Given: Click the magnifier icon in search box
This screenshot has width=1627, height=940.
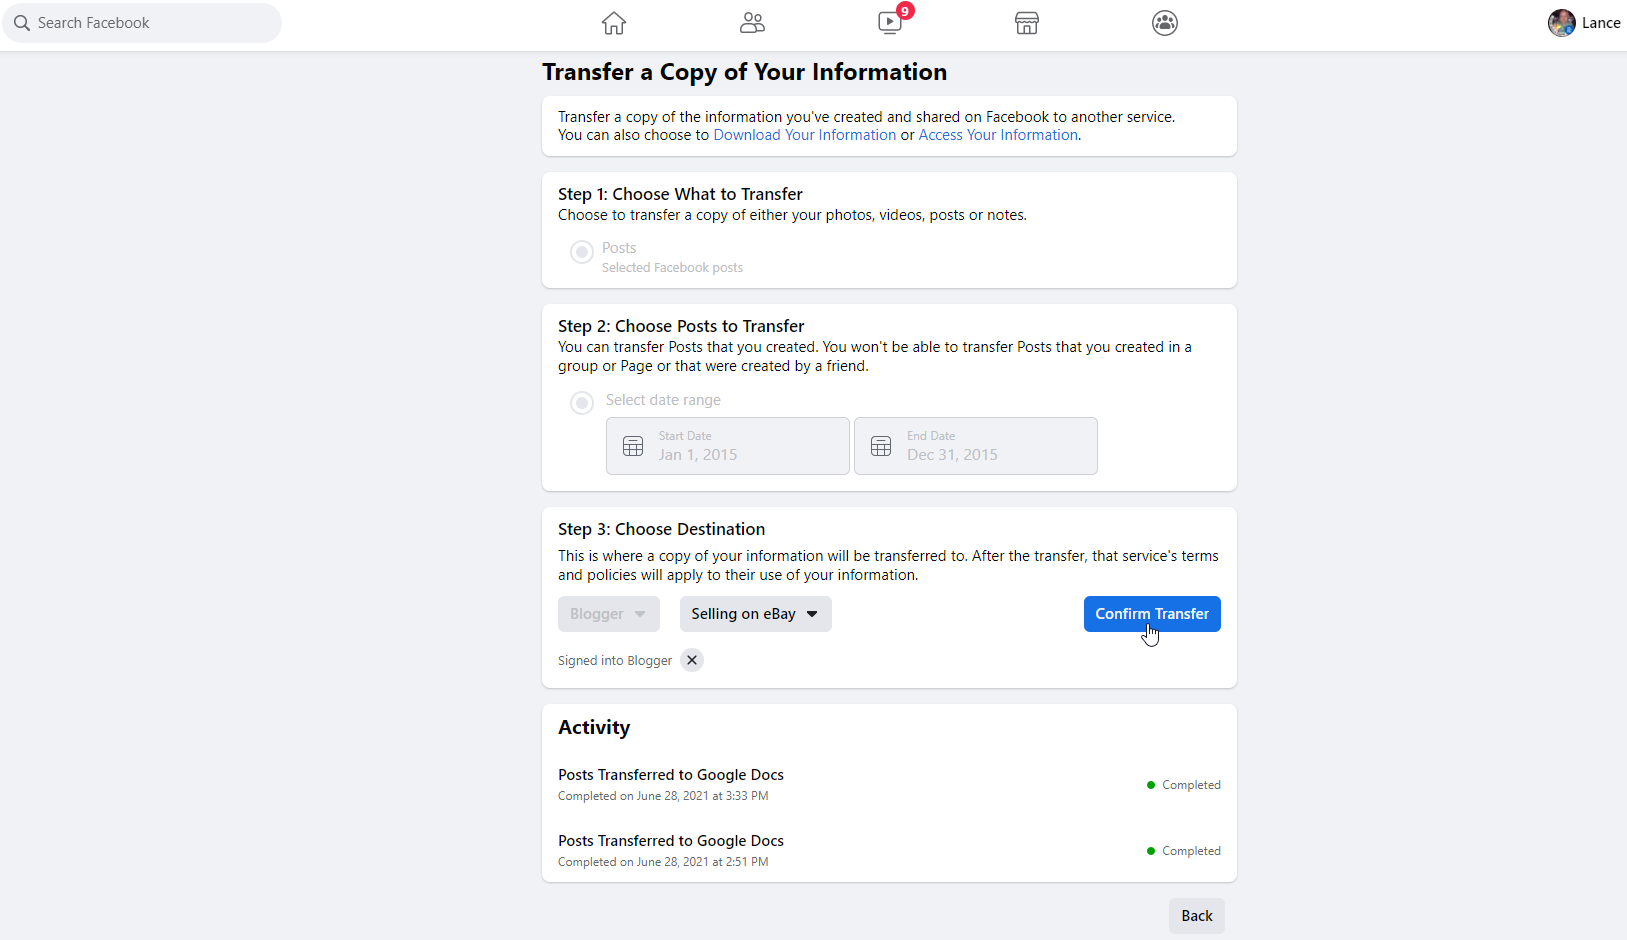Looking at the screenshot, I should [x=22, y=23].
